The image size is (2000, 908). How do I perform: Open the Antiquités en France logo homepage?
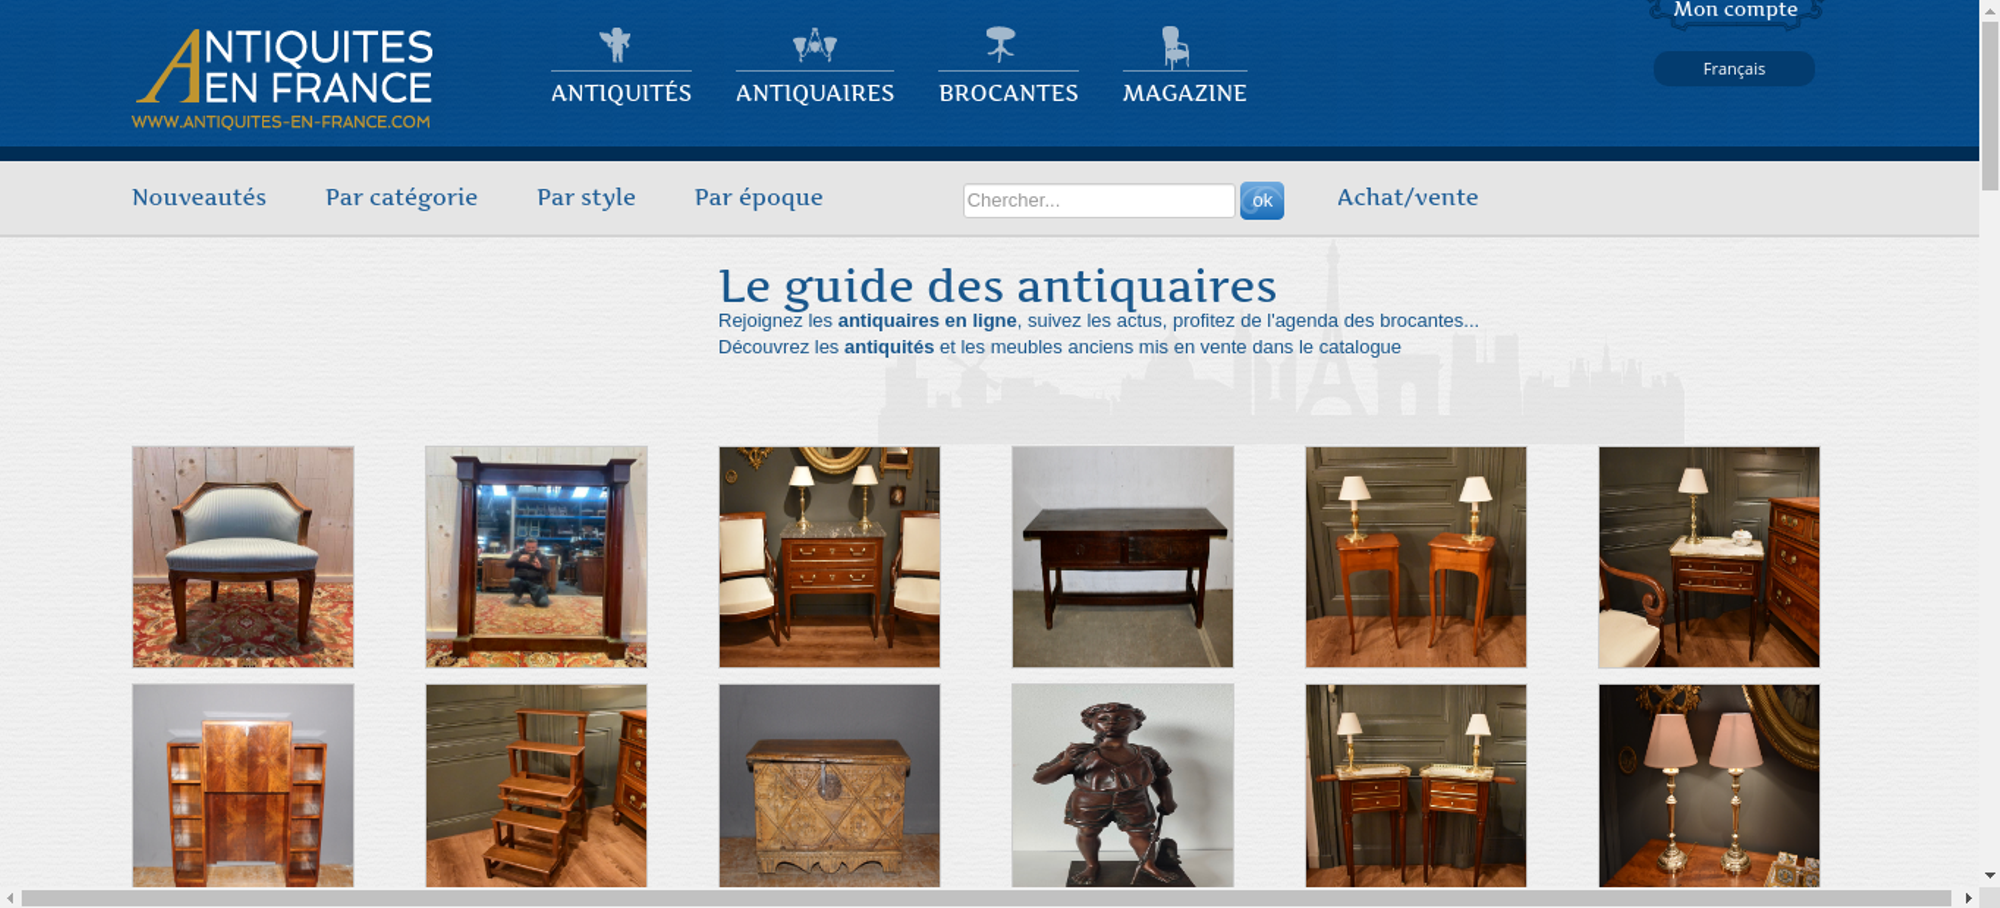pos(283,79)
